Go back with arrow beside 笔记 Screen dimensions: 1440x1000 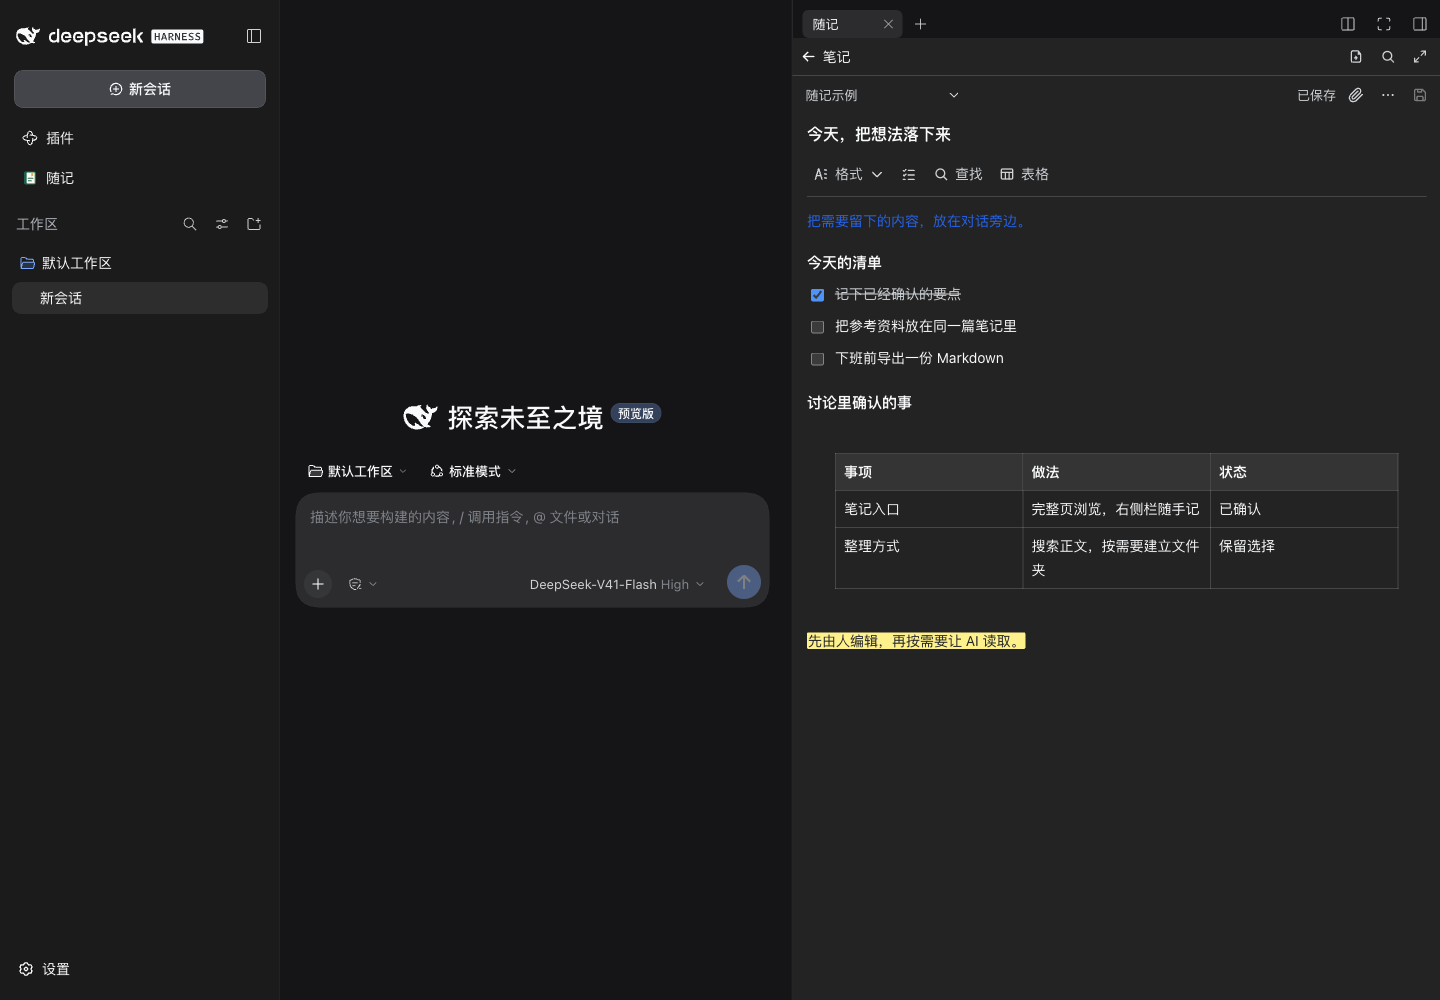809,57
